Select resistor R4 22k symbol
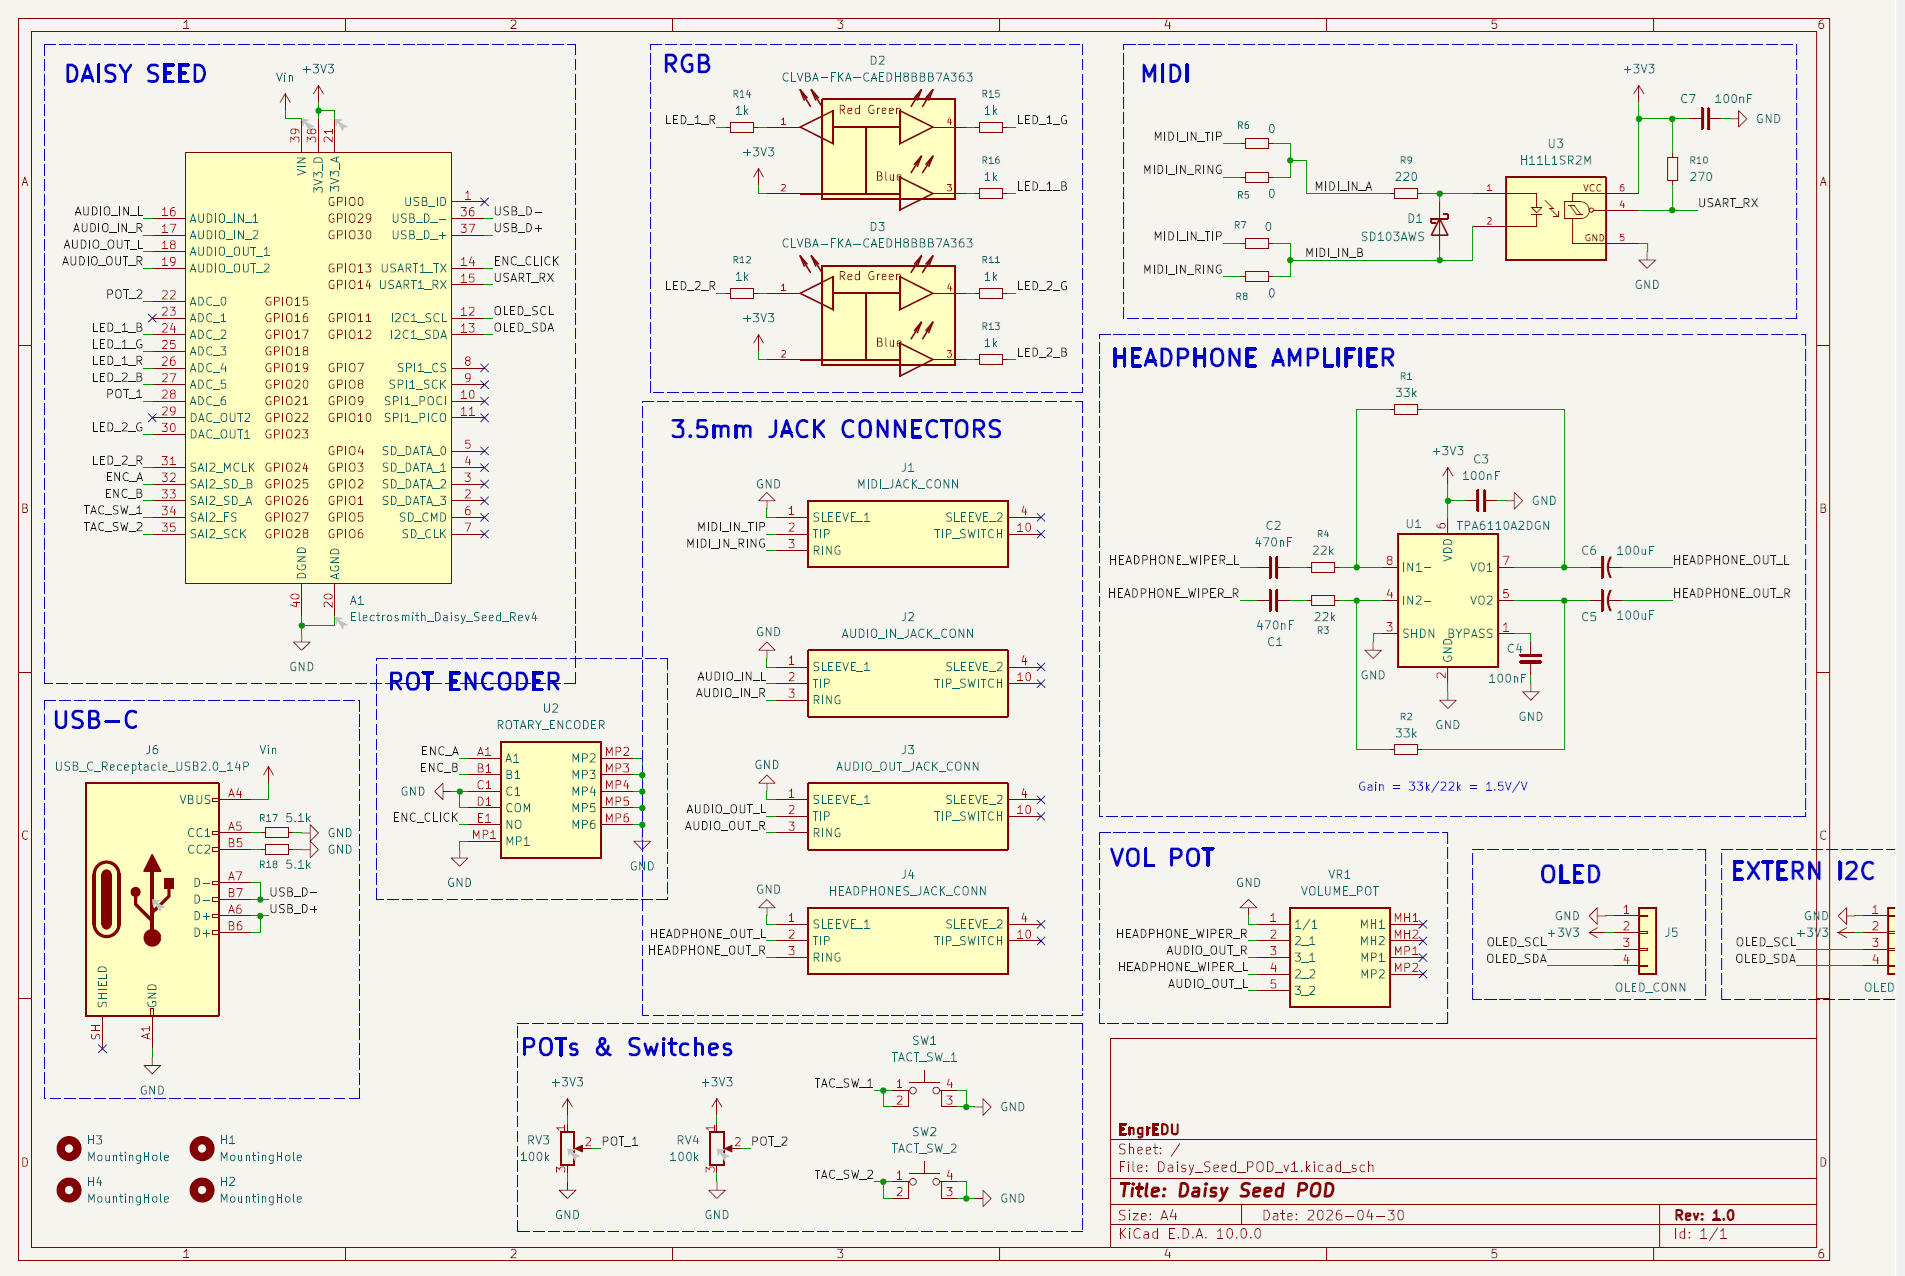The height and width of the screenshot is (1276, 1905). [1323, 567]
